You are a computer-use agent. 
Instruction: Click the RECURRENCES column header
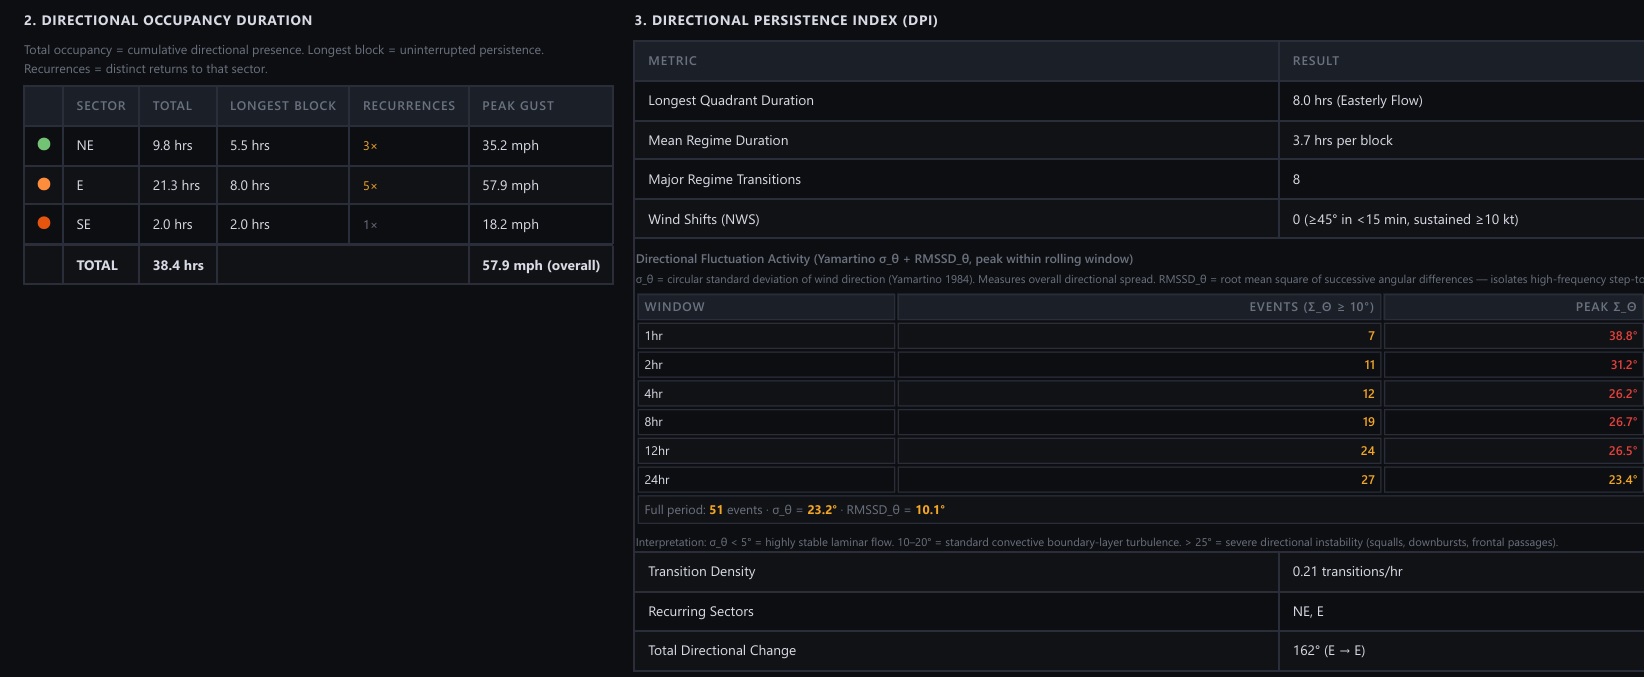[409, 106]
